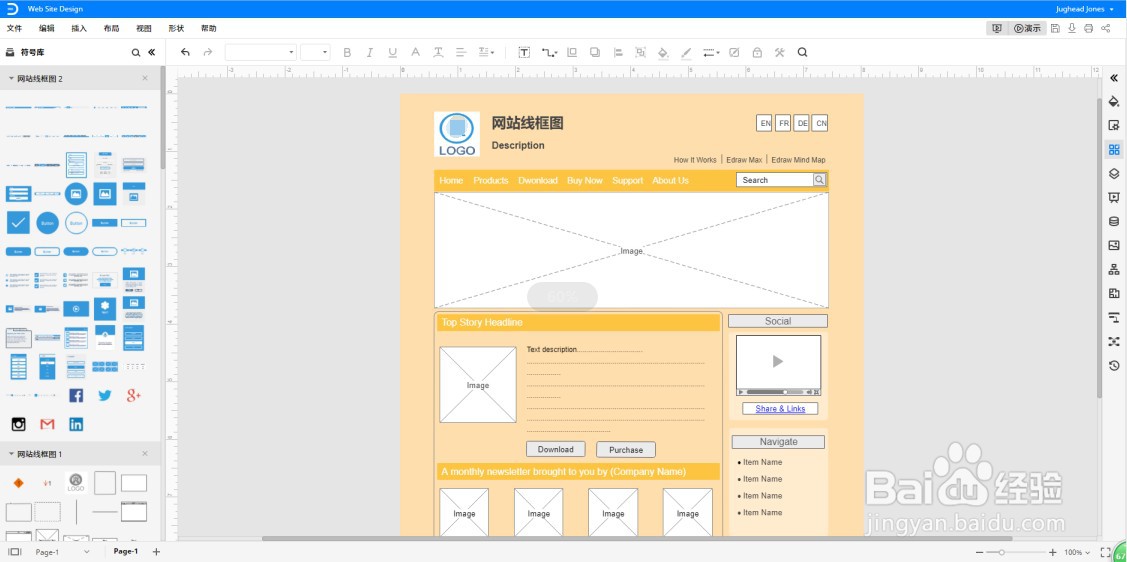Collapse the 网站线框图 1 section

coord(11,454)
